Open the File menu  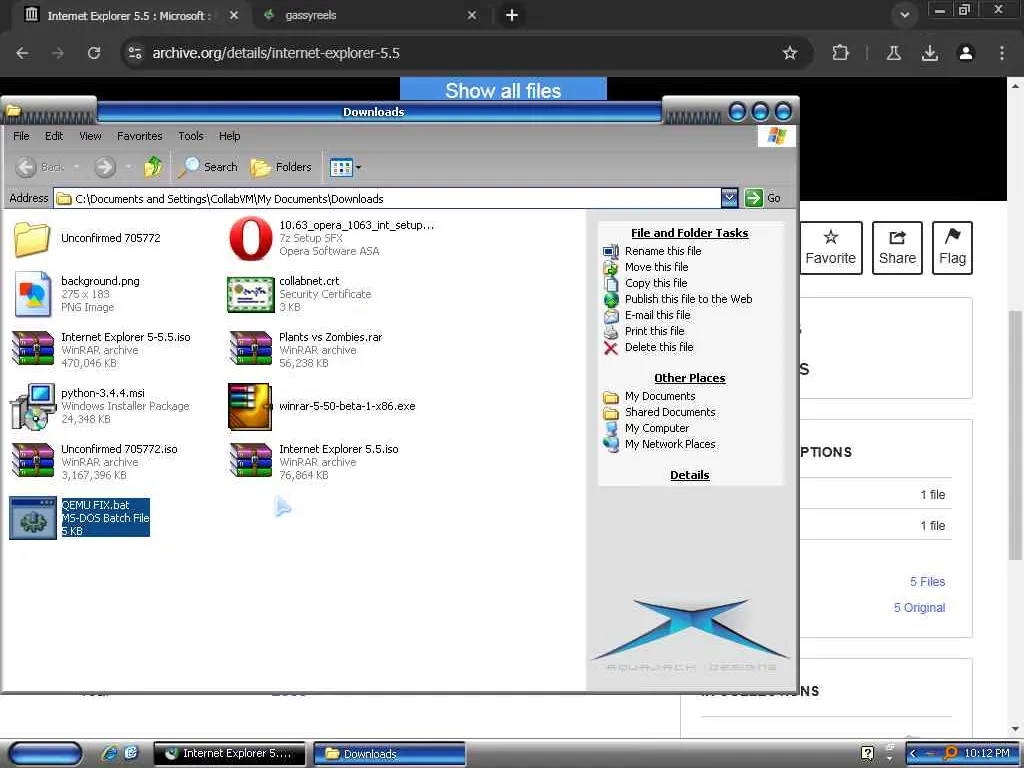pos(21,136)
